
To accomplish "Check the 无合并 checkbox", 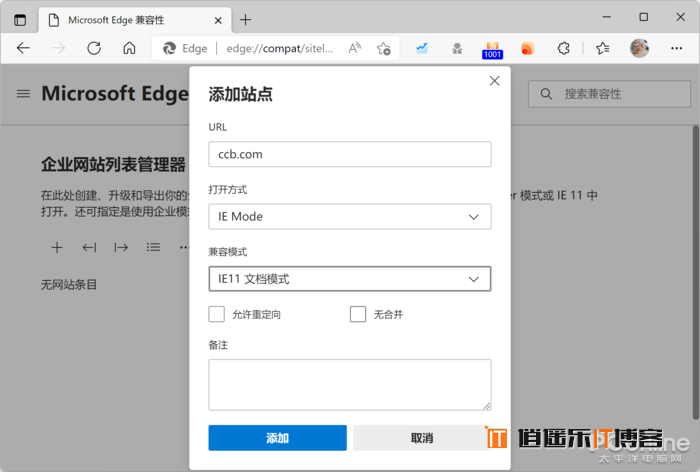I will tap(358, 314).
